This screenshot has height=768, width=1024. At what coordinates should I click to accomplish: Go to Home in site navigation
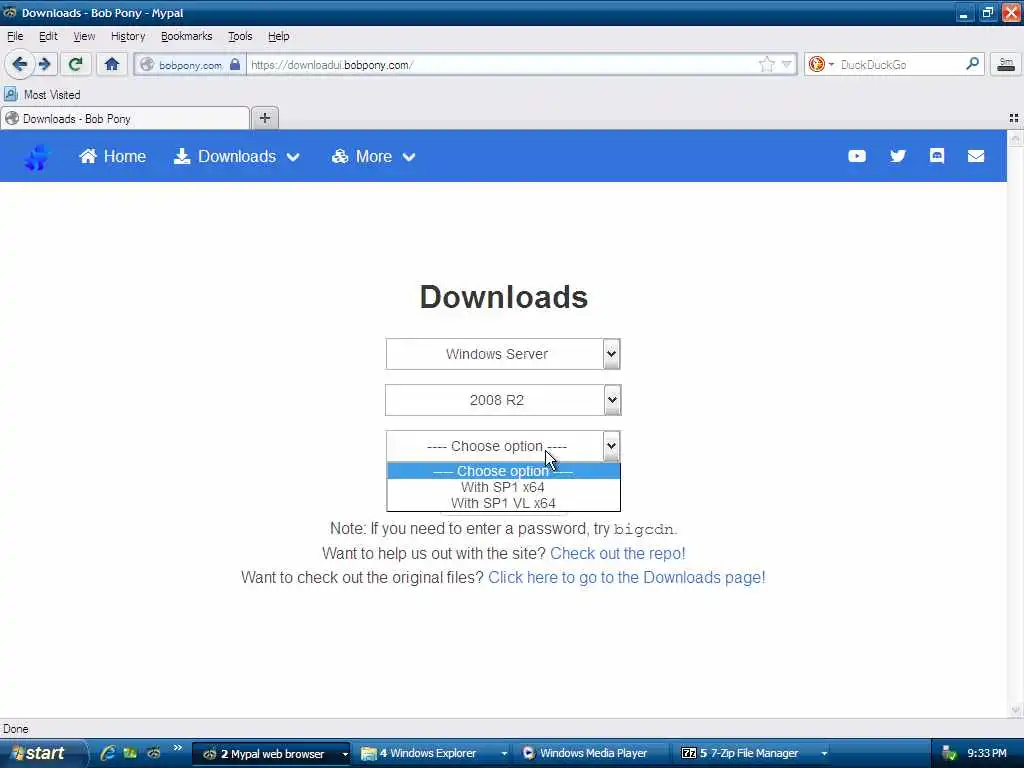[112, 156]
